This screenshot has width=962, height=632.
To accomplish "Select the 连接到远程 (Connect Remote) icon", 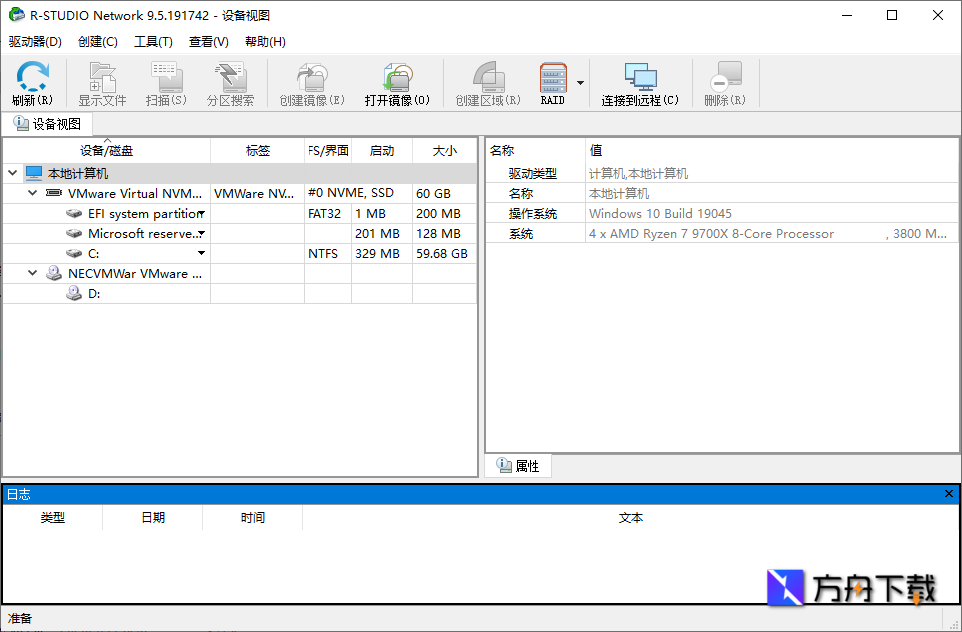I will pyautogui.click(x=641, y=83).
